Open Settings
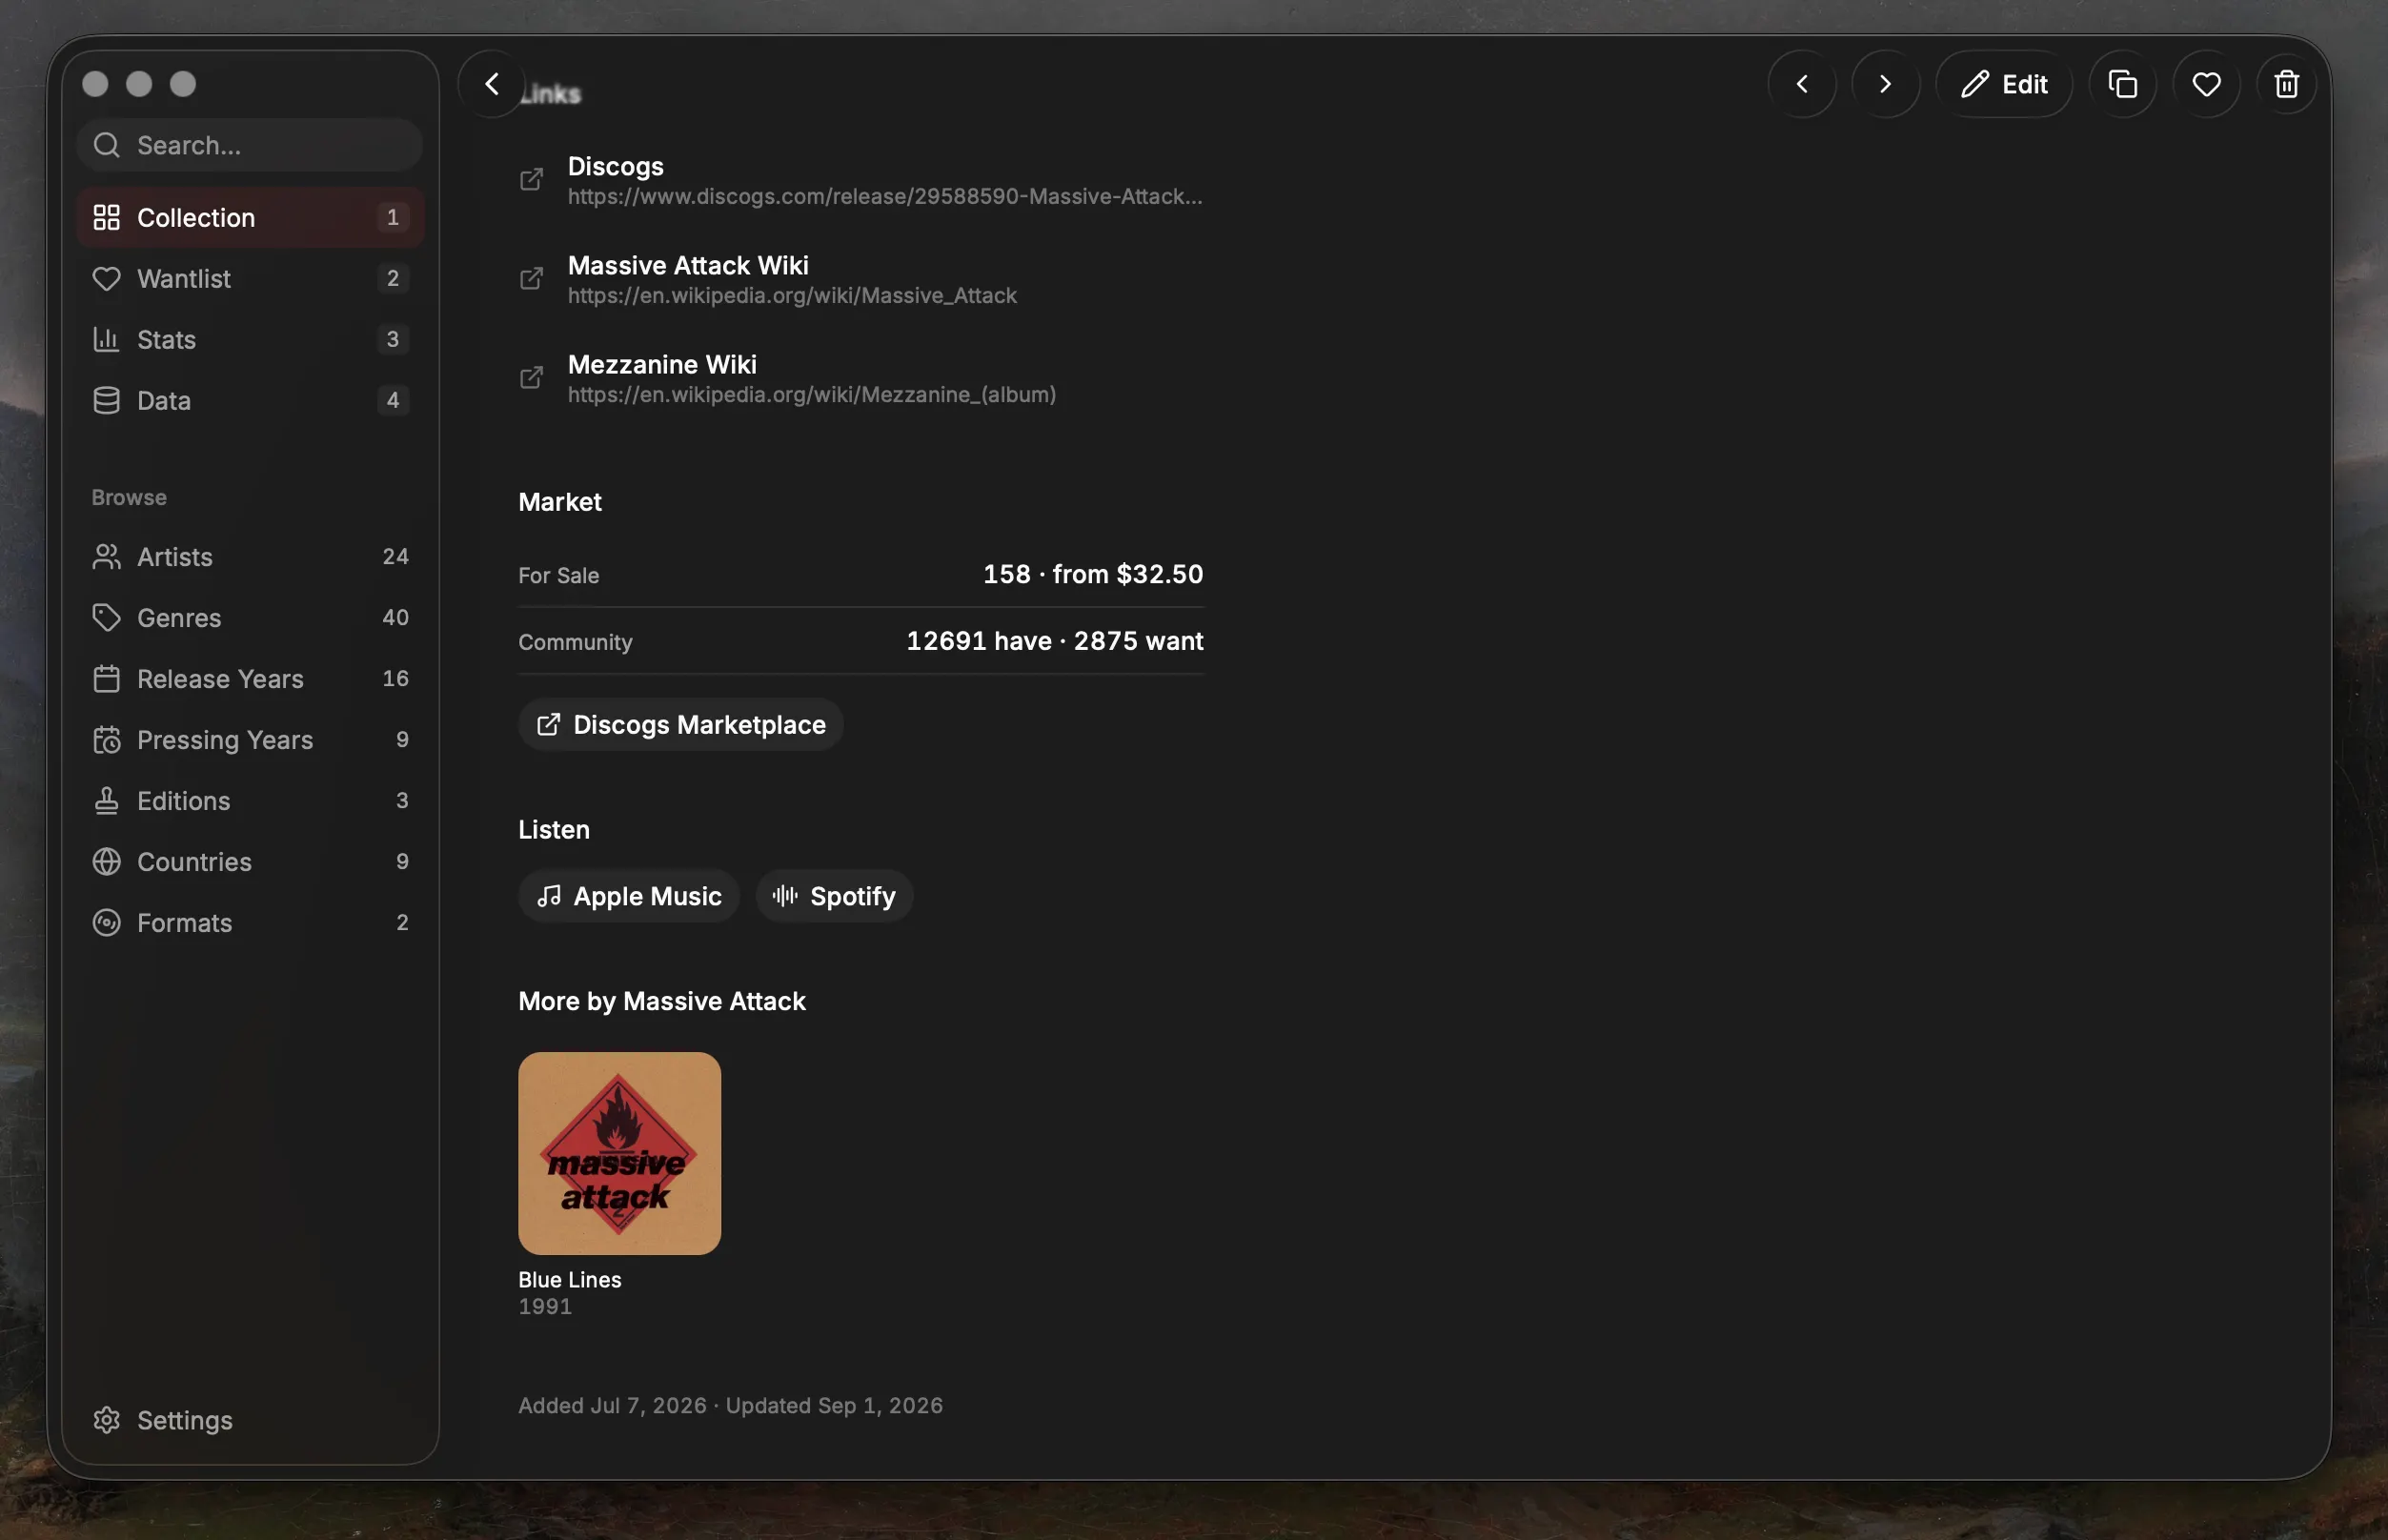This screenshot has height=1540, width=2388. (x=250, y=1420)
